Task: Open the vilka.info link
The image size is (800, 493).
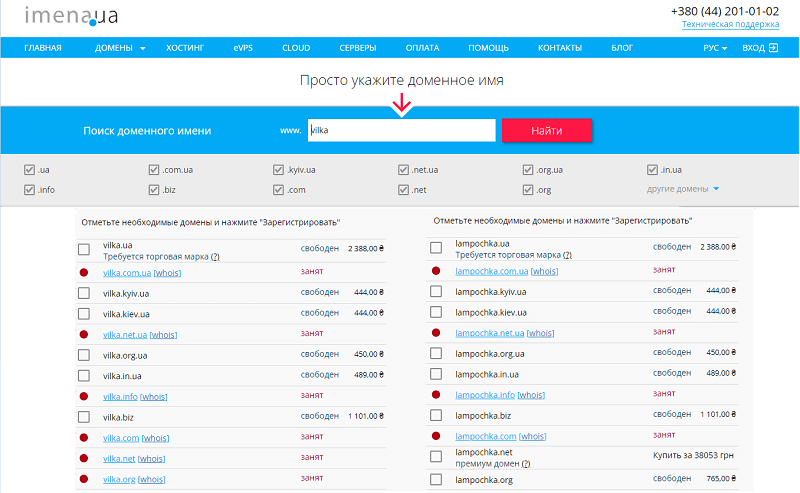Action: pyautogui.click(x=120, y=397)
